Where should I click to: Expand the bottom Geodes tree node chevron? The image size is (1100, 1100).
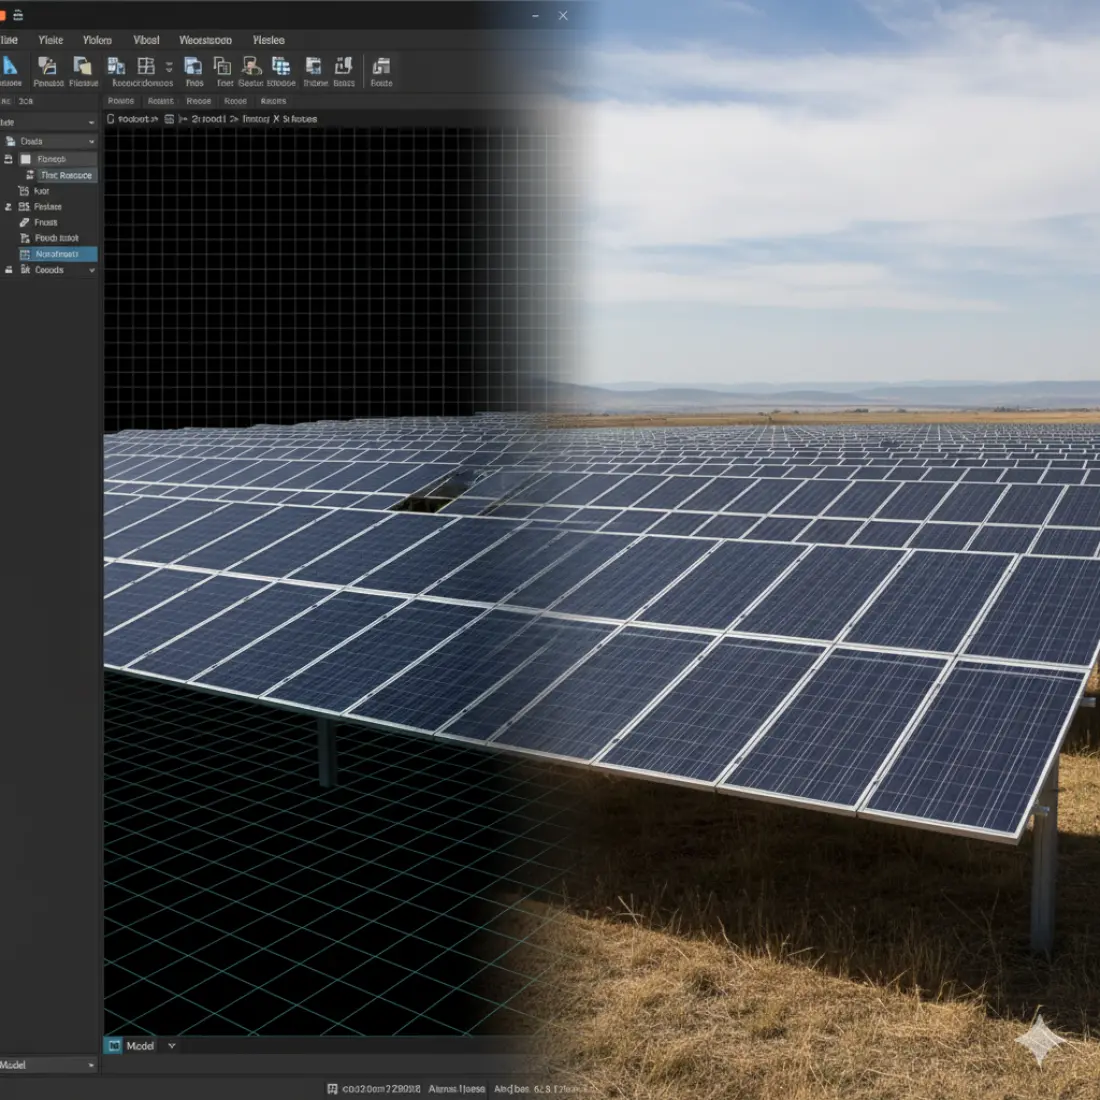(92, 270)
